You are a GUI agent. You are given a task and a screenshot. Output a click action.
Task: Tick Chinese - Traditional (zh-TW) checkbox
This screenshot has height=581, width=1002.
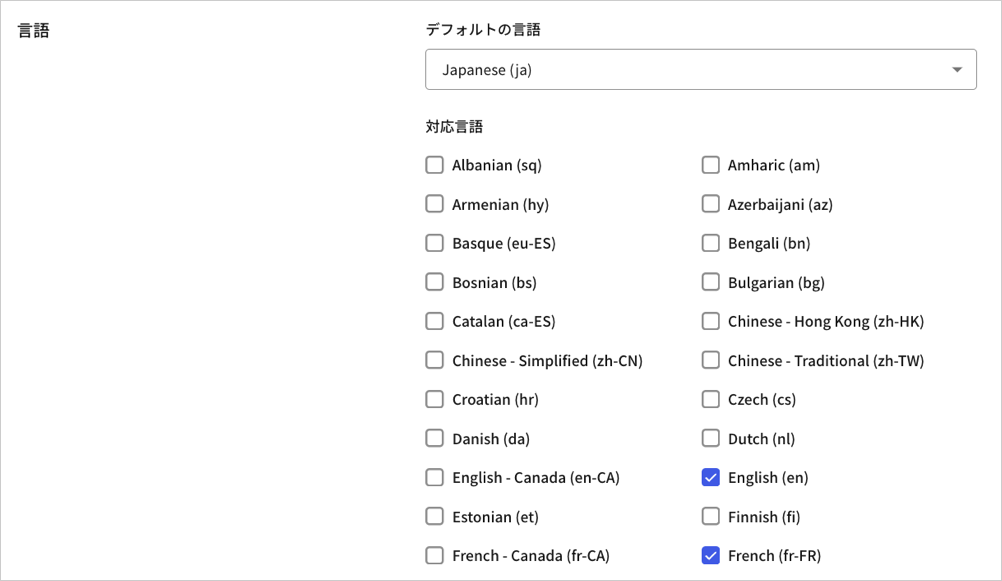(x=710, y=360)
